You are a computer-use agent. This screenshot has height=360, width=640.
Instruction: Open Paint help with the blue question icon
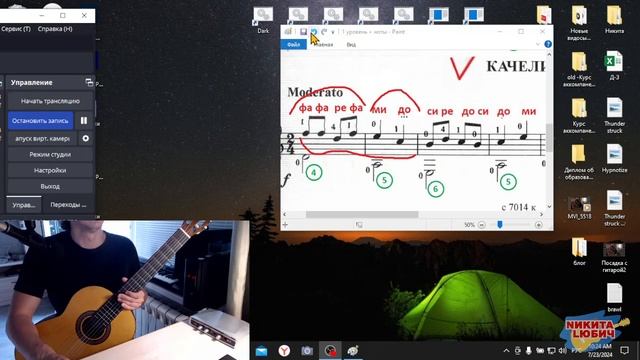click(548, 44)
